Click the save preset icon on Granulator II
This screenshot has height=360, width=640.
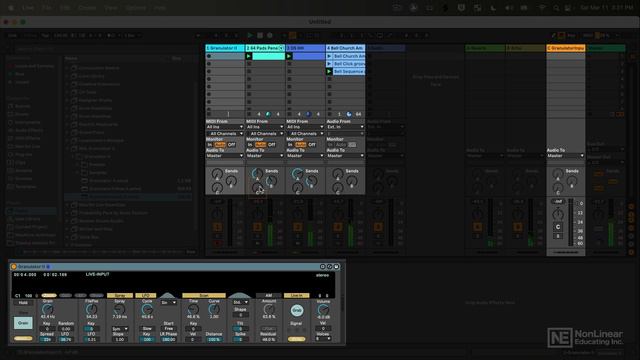coord(336,267)
